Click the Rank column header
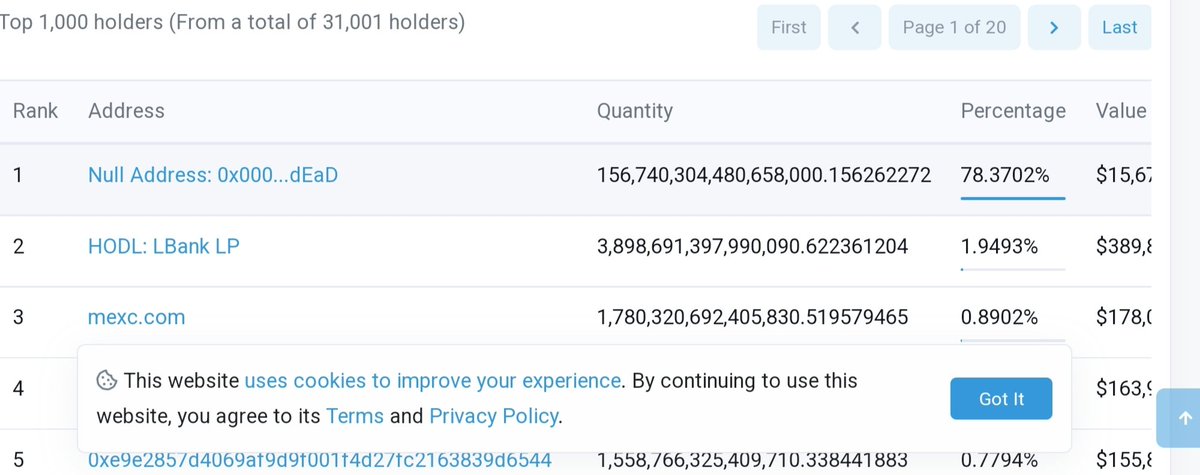 [36, 111]
